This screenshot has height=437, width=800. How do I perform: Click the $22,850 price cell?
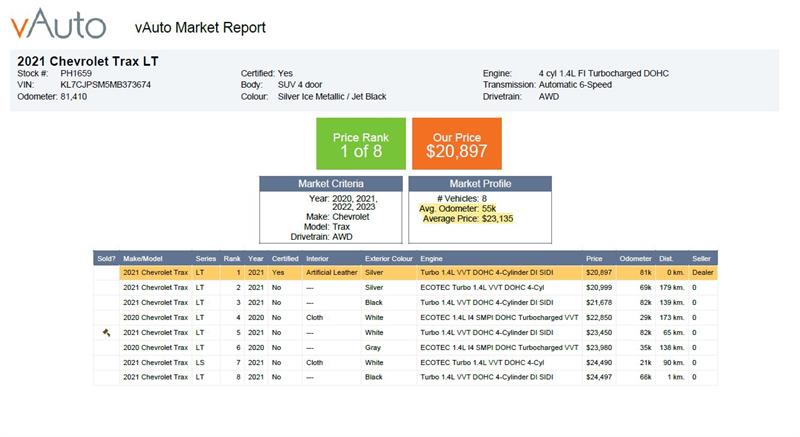point(599,317)
